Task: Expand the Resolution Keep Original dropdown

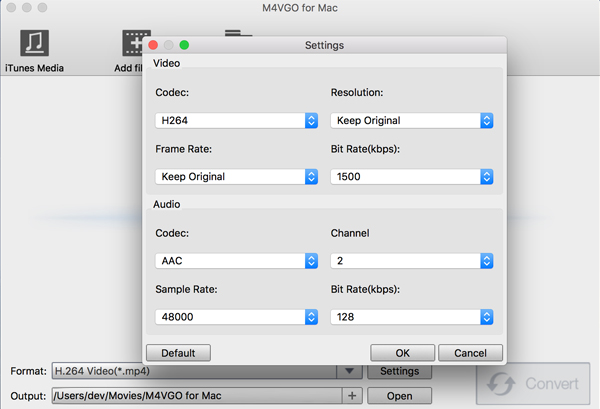Action: click(412, 121)
